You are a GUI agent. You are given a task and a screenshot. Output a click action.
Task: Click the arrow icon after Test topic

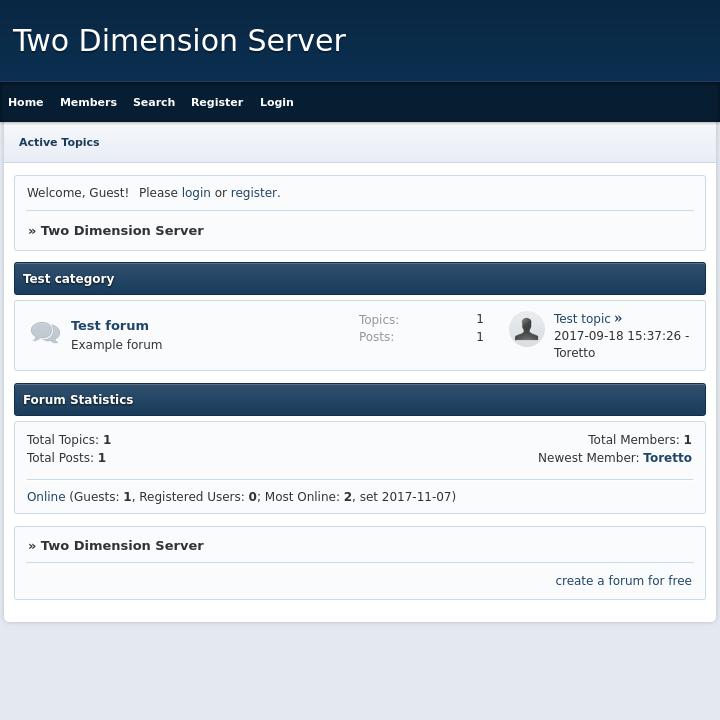tap(618, 318)
